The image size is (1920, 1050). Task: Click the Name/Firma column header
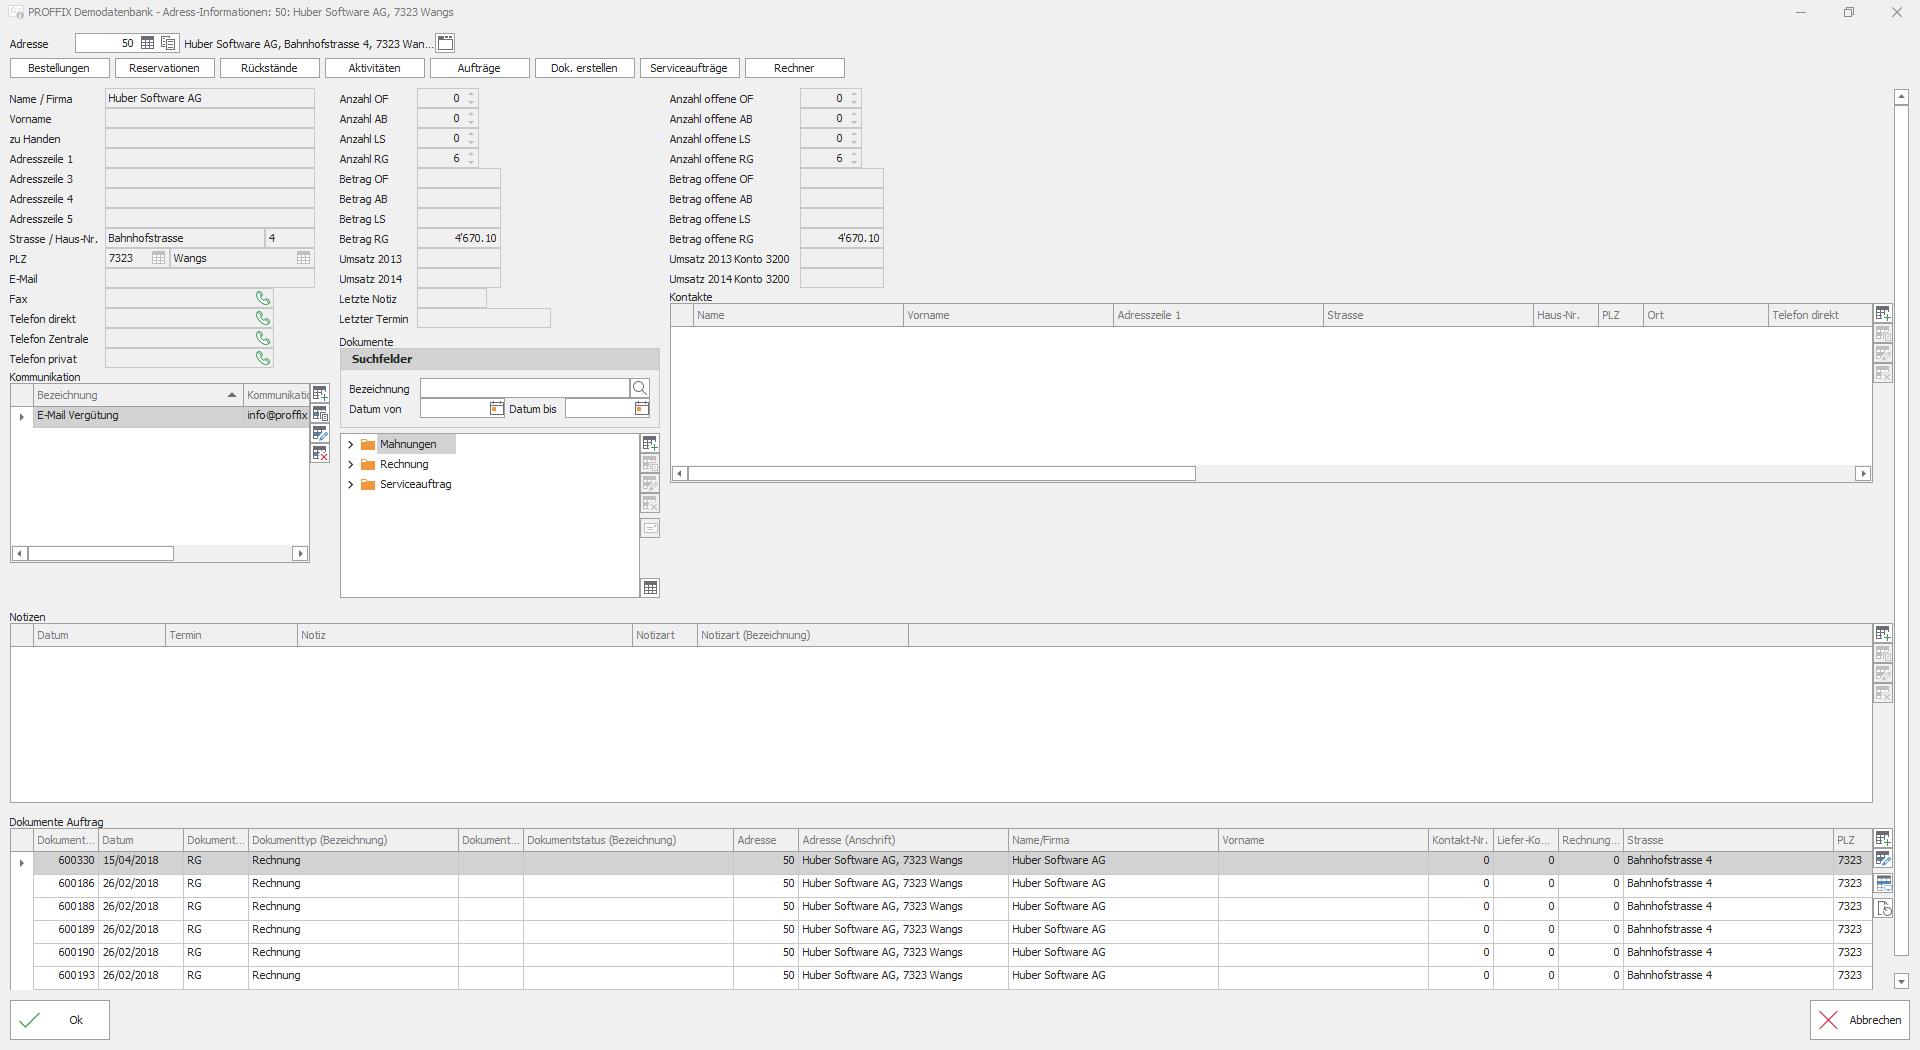[x=1113, y=840]
